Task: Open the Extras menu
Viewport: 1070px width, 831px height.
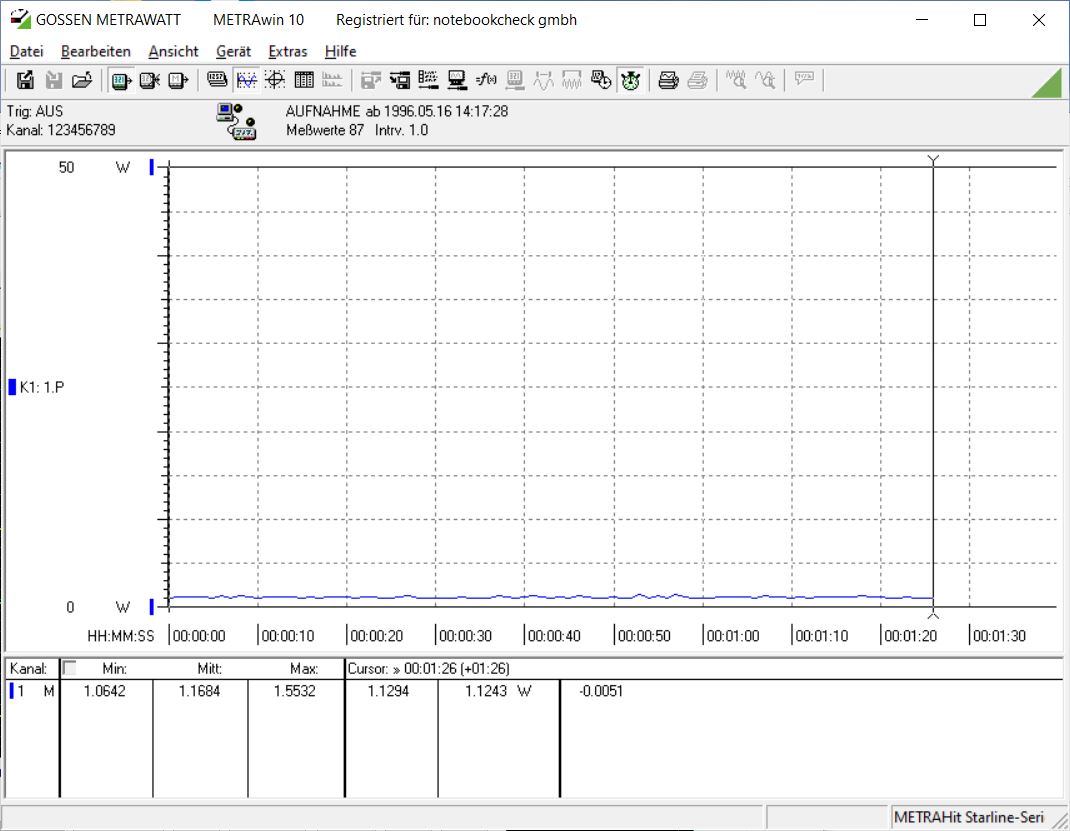Action: tap(288, 51)
